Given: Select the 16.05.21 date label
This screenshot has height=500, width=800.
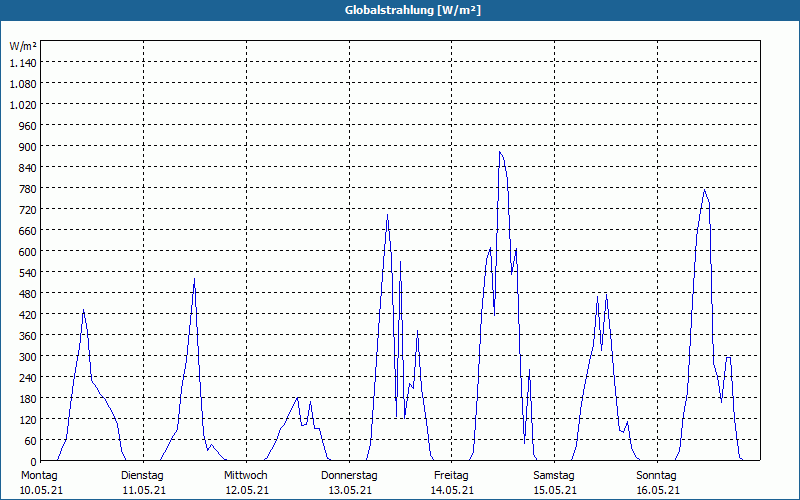Looking at the screenshot, I should [x=658, y=491].
